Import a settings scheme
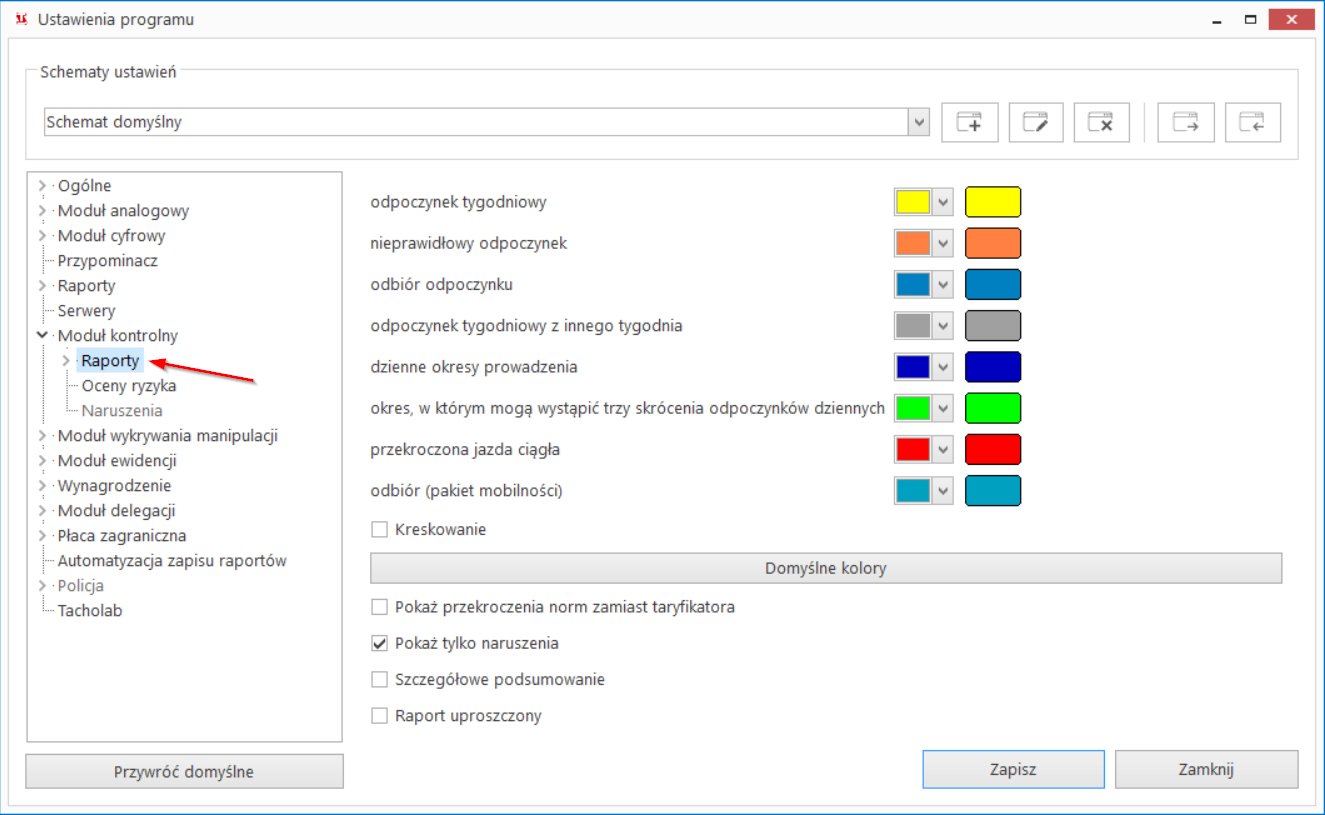This screenshot has height=815, width=1325. [x=1253, y=123]
